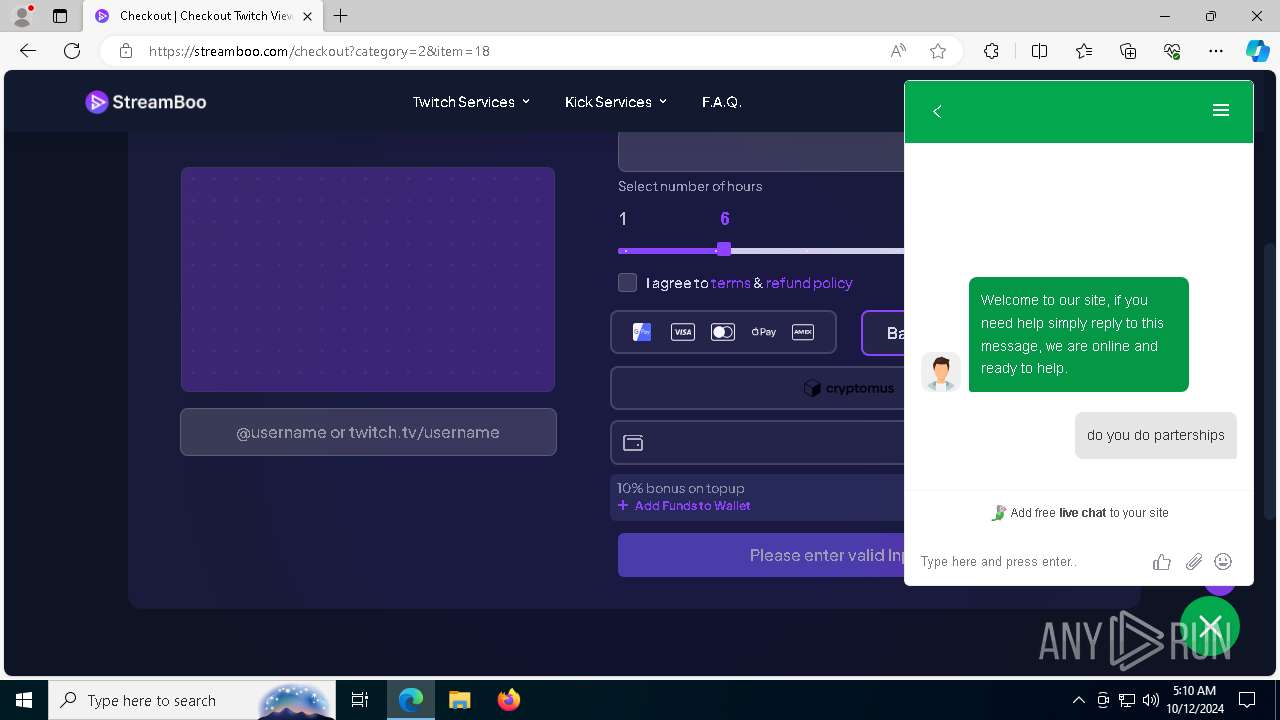View site information padlock icon
Screen dimensions: 1280x720
tap(126, 51)
